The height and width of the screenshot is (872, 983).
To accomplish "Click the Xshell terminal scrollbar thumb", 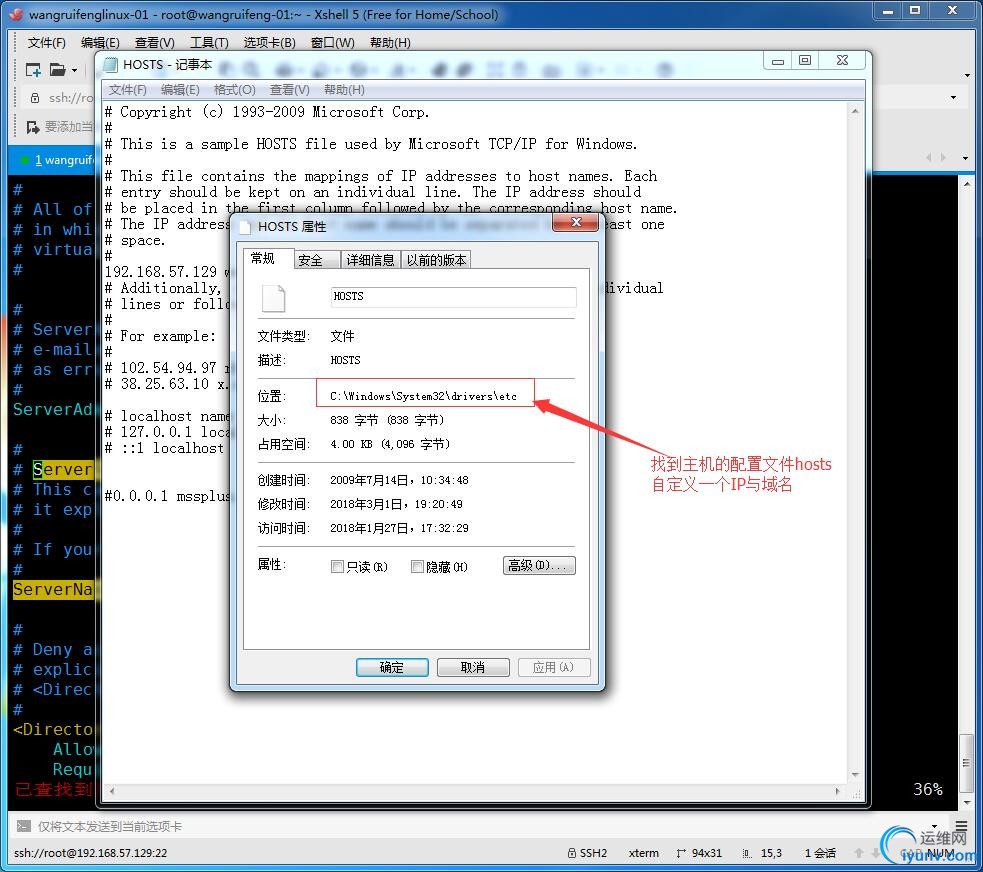I will (x=966, y=764).
